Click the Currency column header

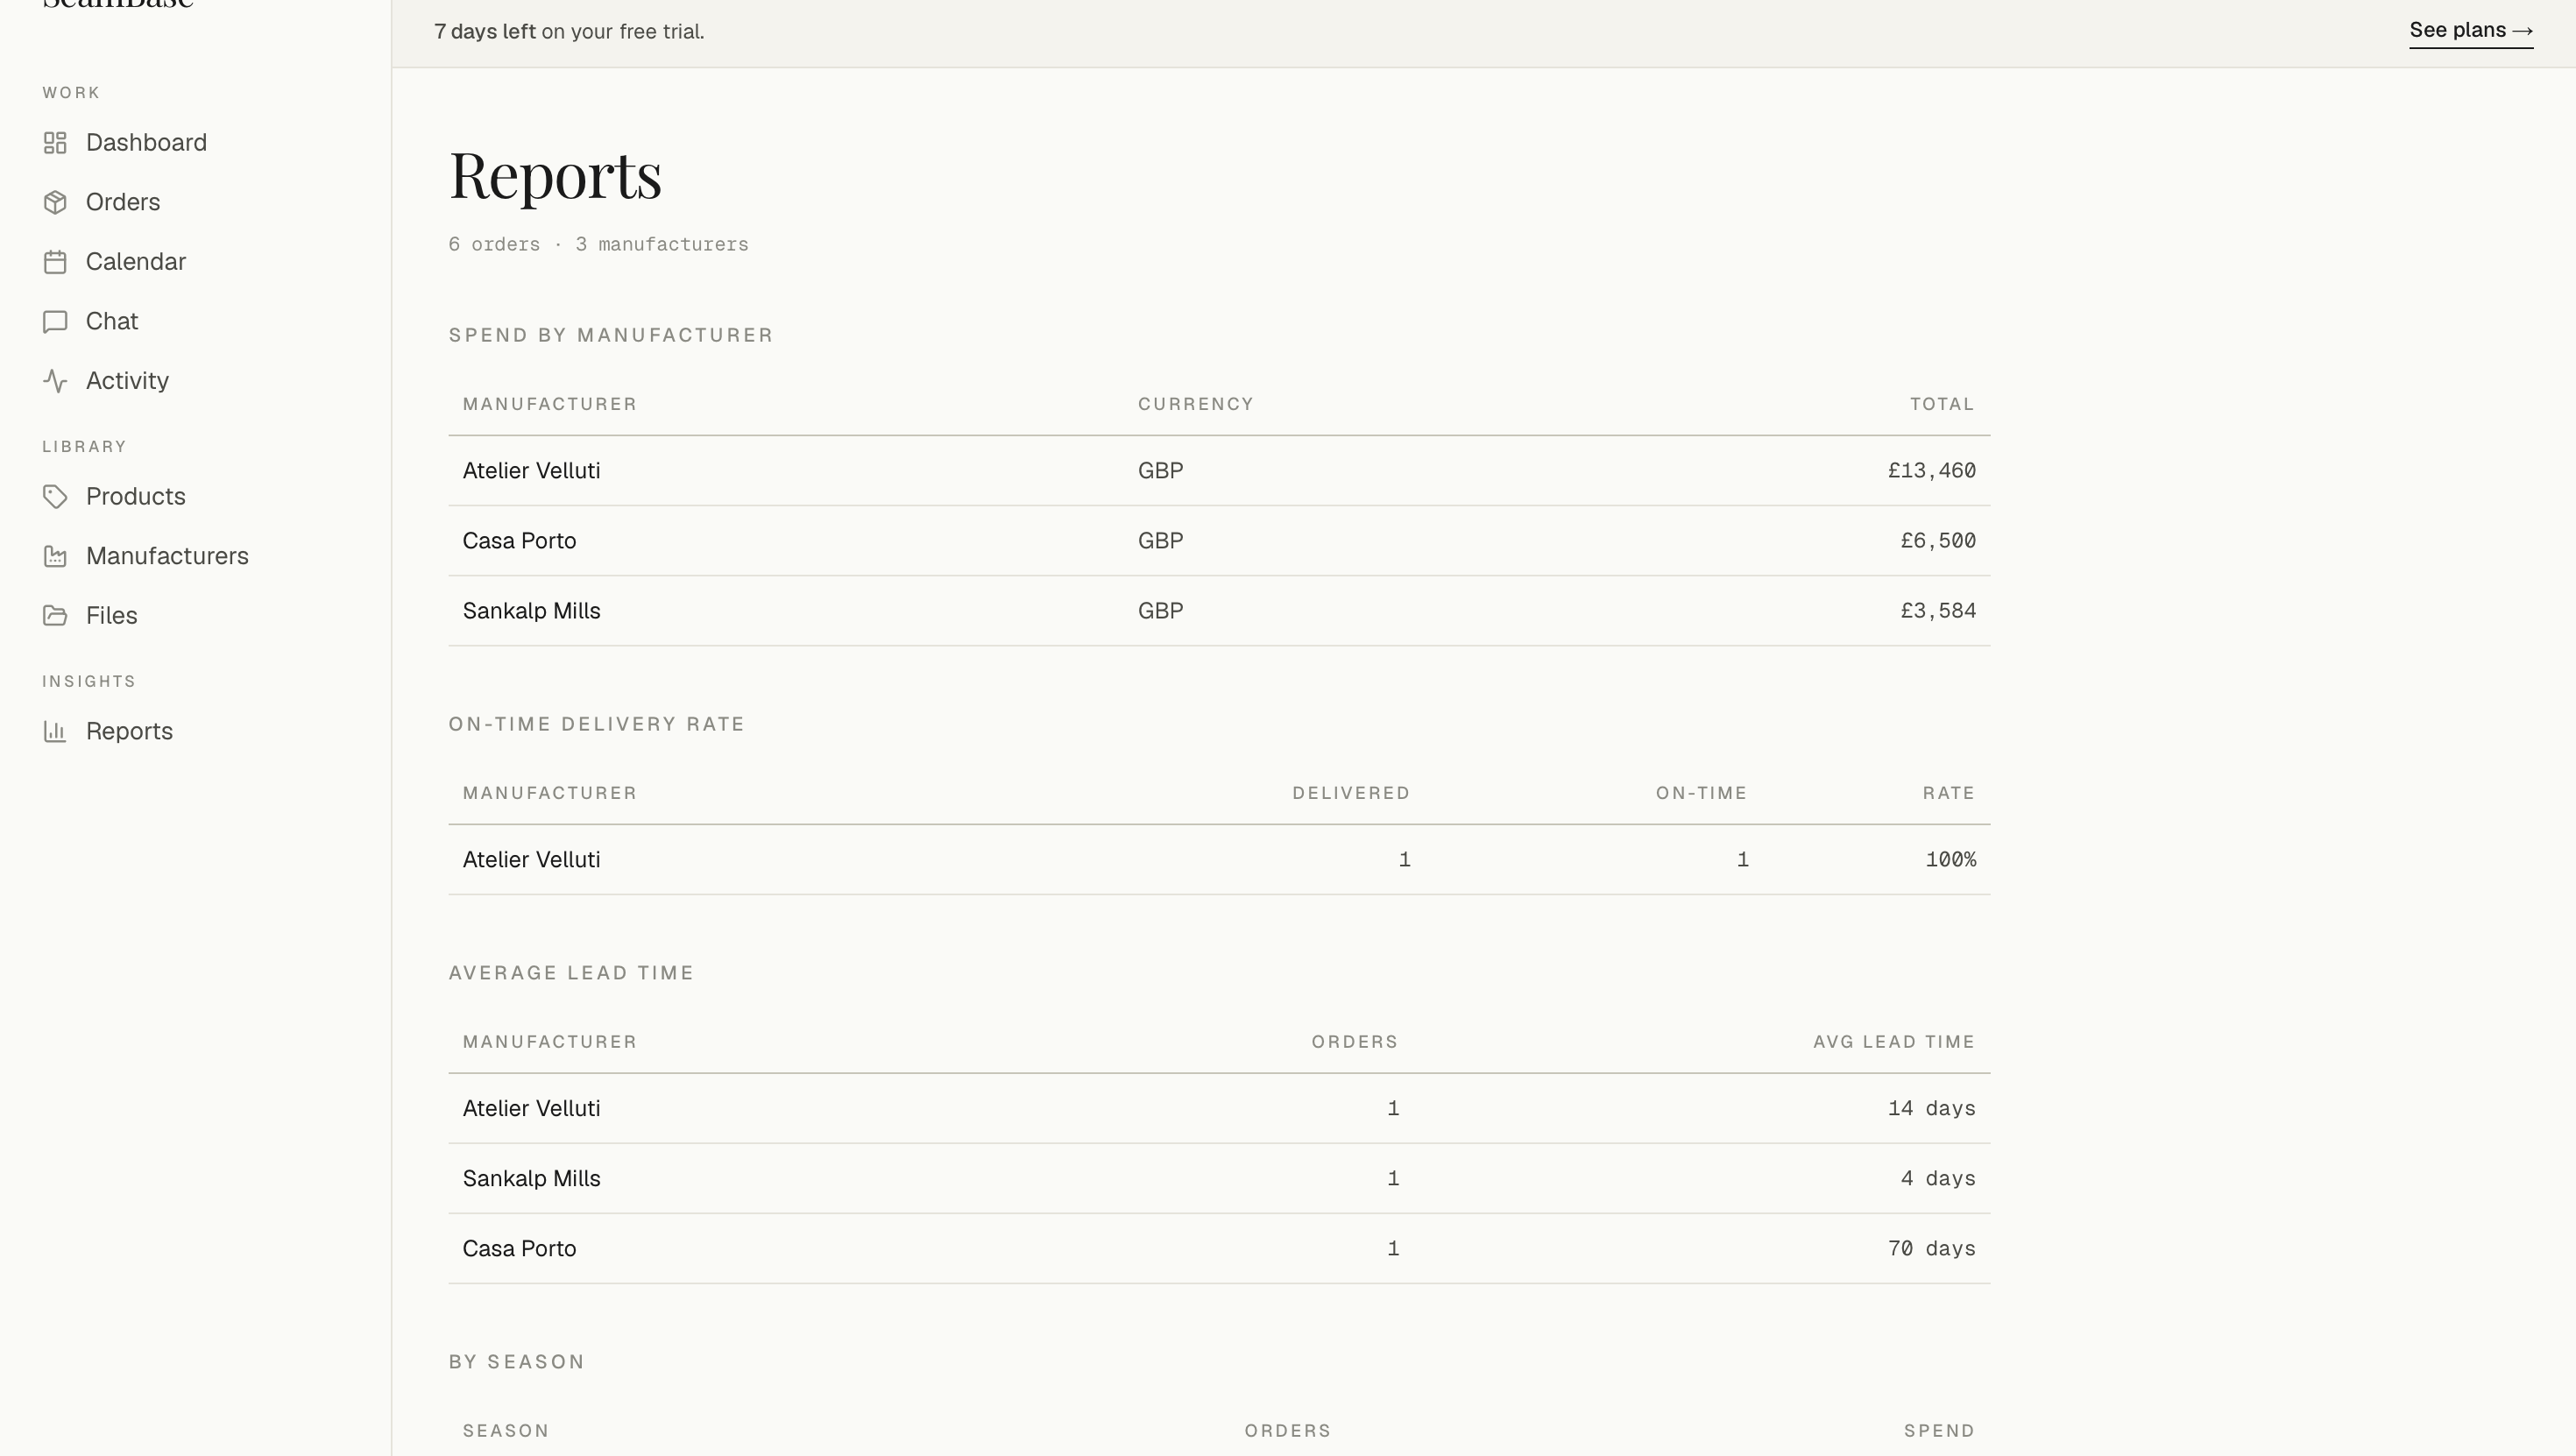[1196, 404]
